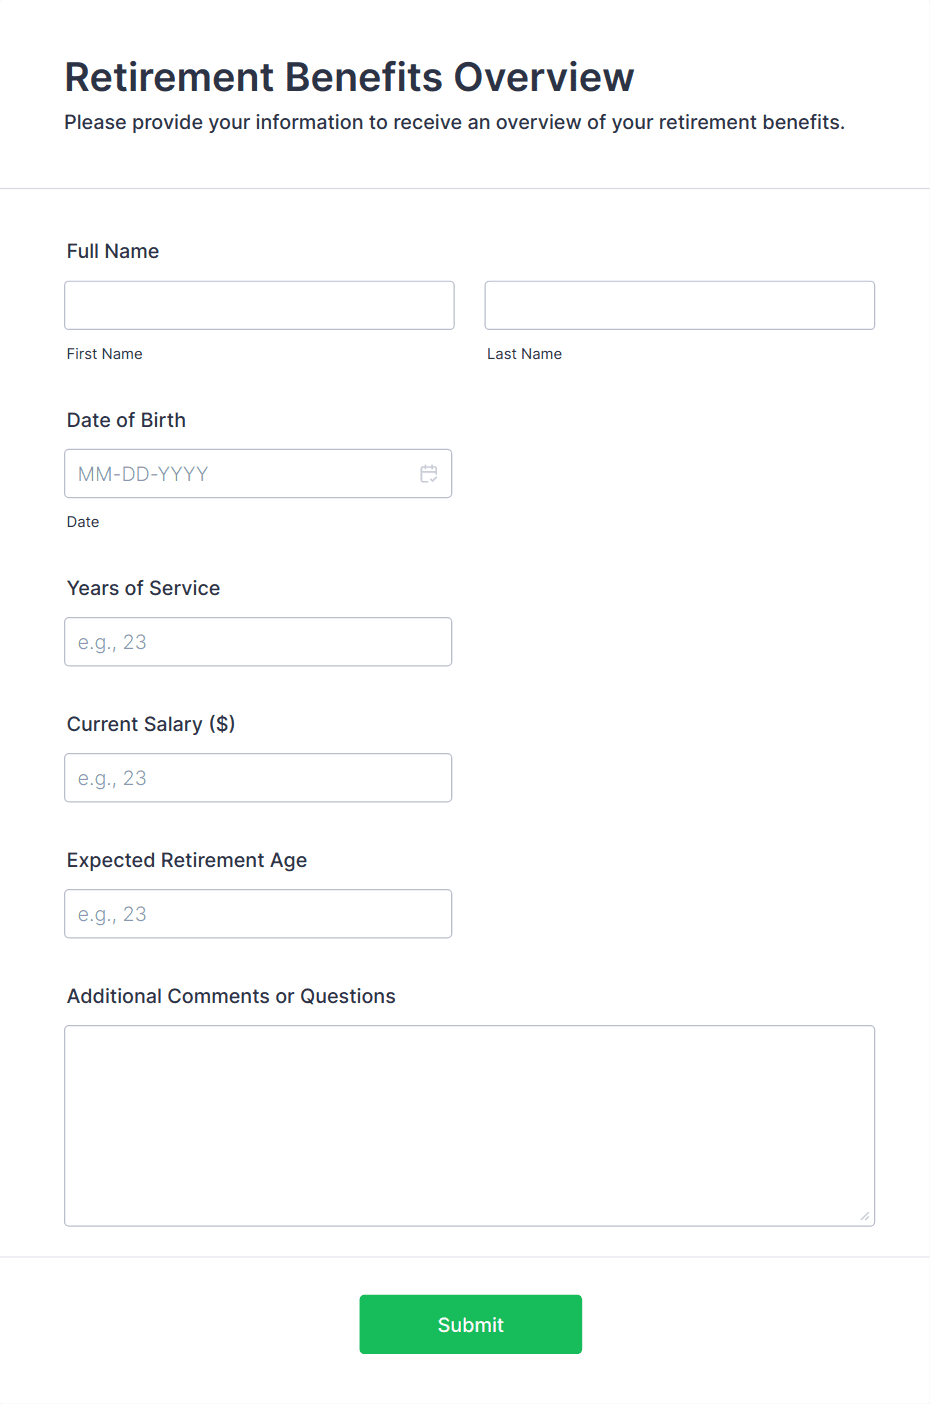Click the Expected Retirement Age input box
This screenshot has width=930, height=1404.
(x=258, y=914)
